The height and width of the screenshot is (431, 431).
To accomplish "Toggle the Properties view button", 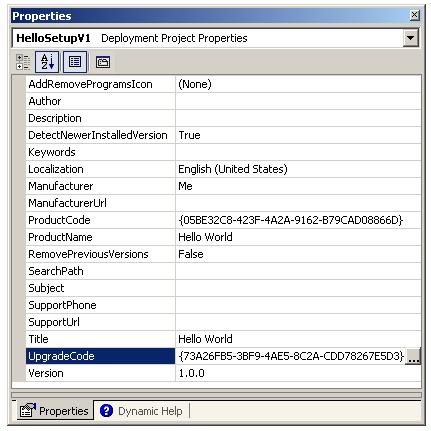I will click(x=75, y=62).
